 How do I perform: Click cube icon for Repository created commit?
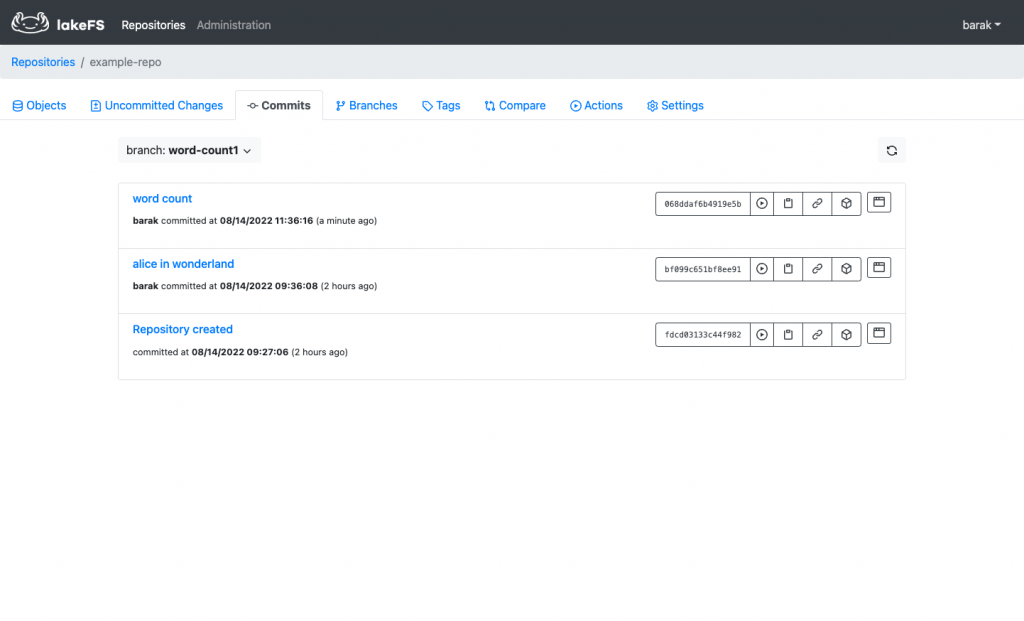pyautogui.click(x=846, y=334)
